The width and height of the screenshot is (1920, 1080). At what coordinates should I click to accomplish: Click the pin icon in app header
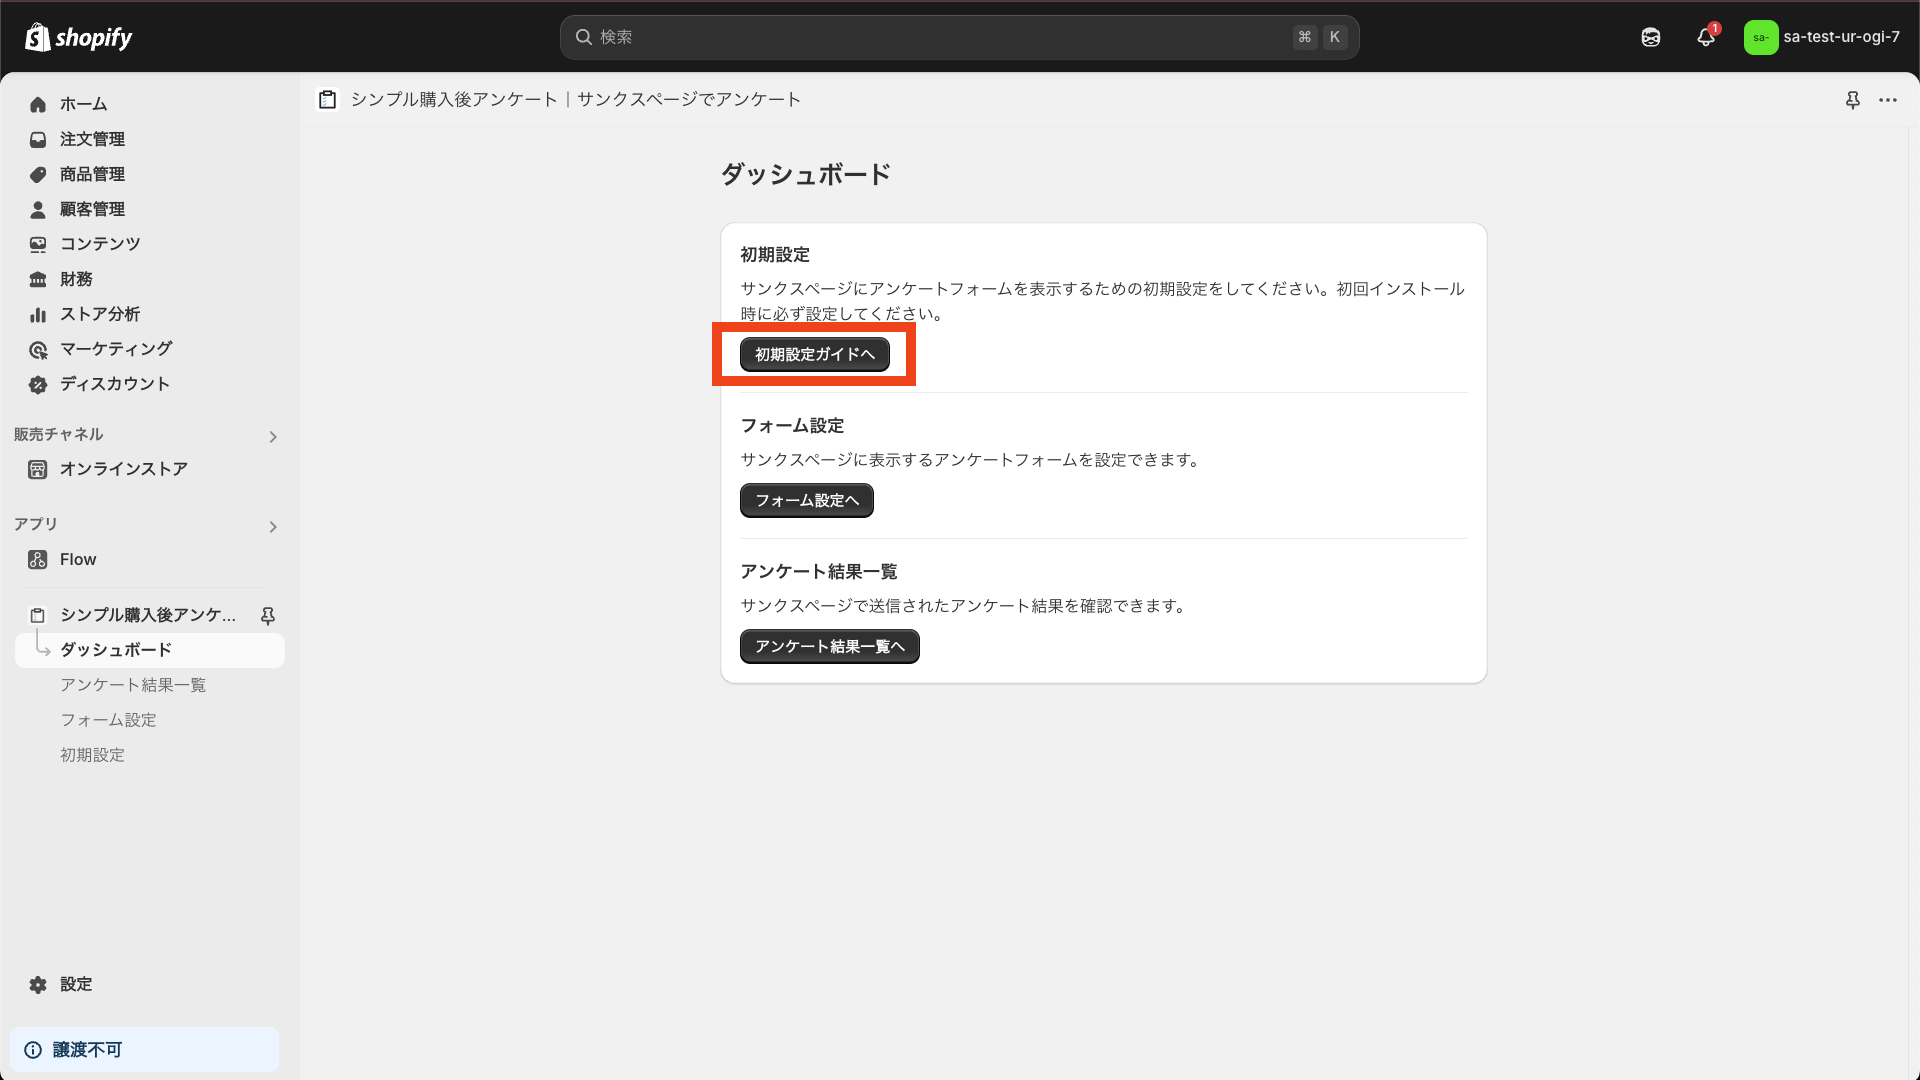1852,100
